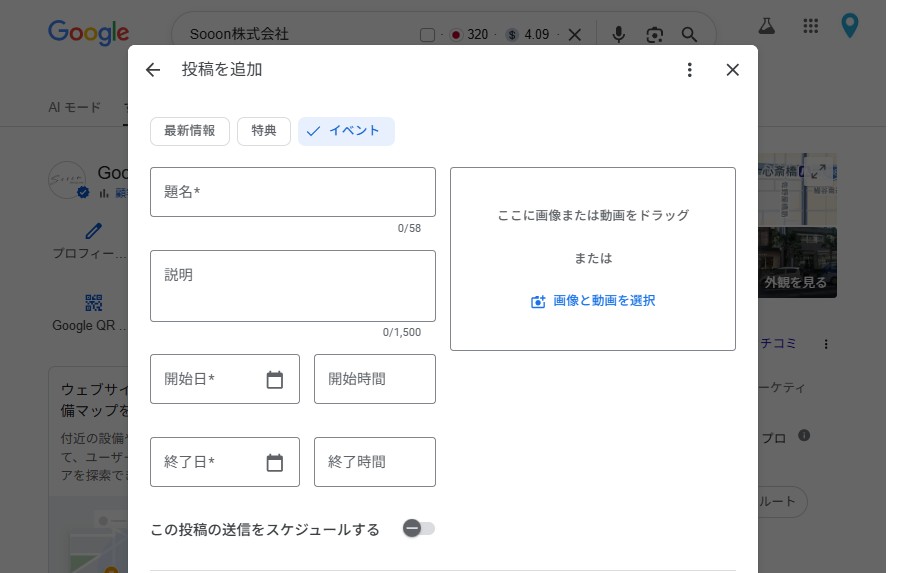
Task: Click the 題名 title input field
Action: pyautogui.click(x=293, y=192)
